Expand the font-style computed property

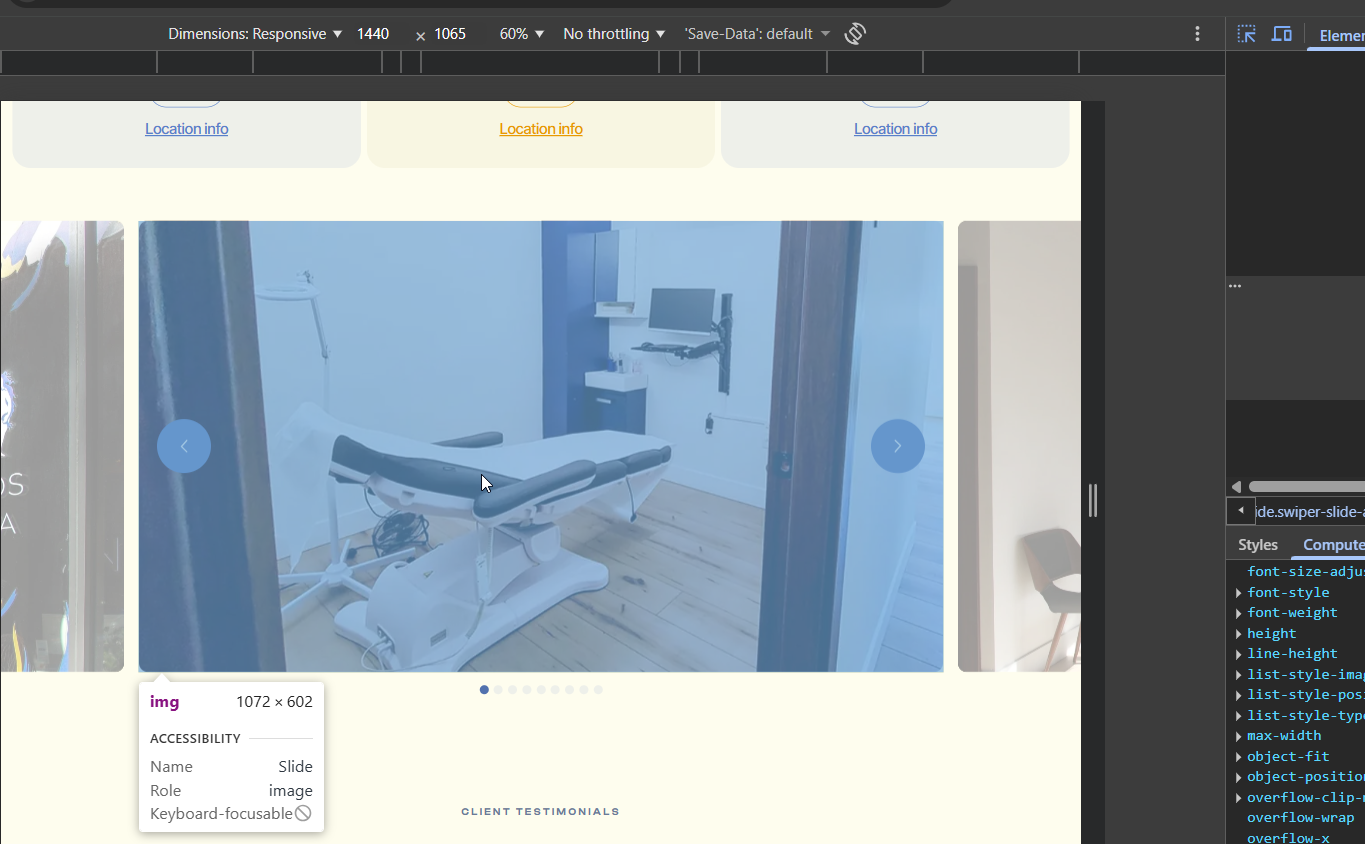click(x=1239, y=593)
